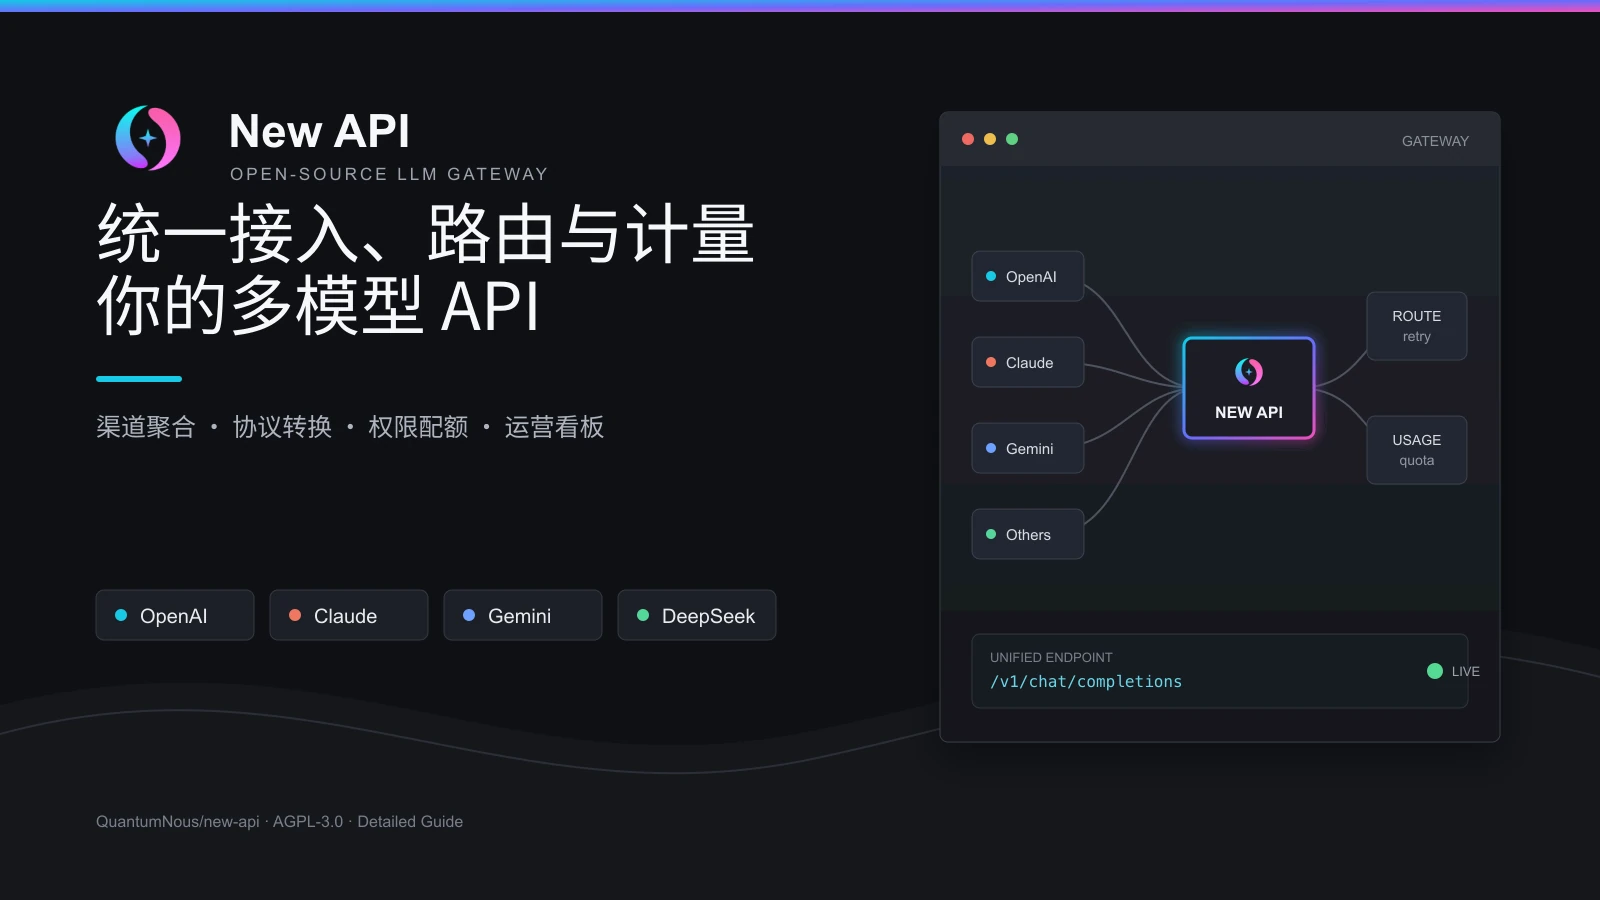Click the UNIFIED ENDPOINT label
1600x900 pixels.
pos(1051,657)
